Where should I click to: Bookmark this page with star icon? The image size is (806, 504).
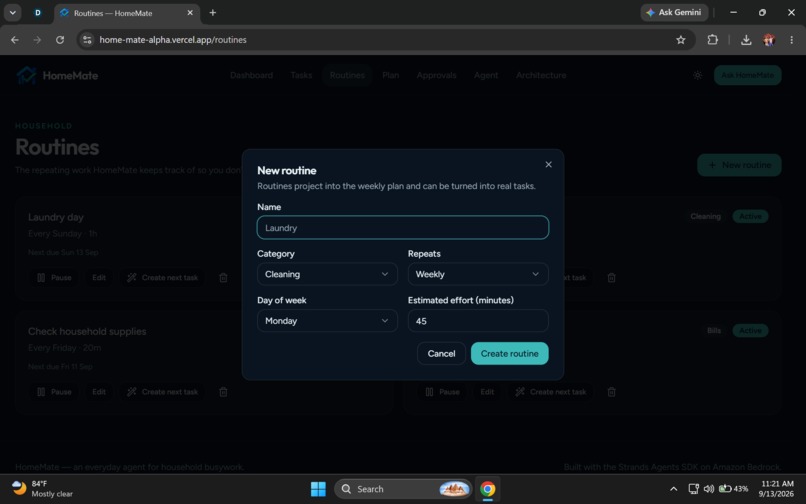681,40
